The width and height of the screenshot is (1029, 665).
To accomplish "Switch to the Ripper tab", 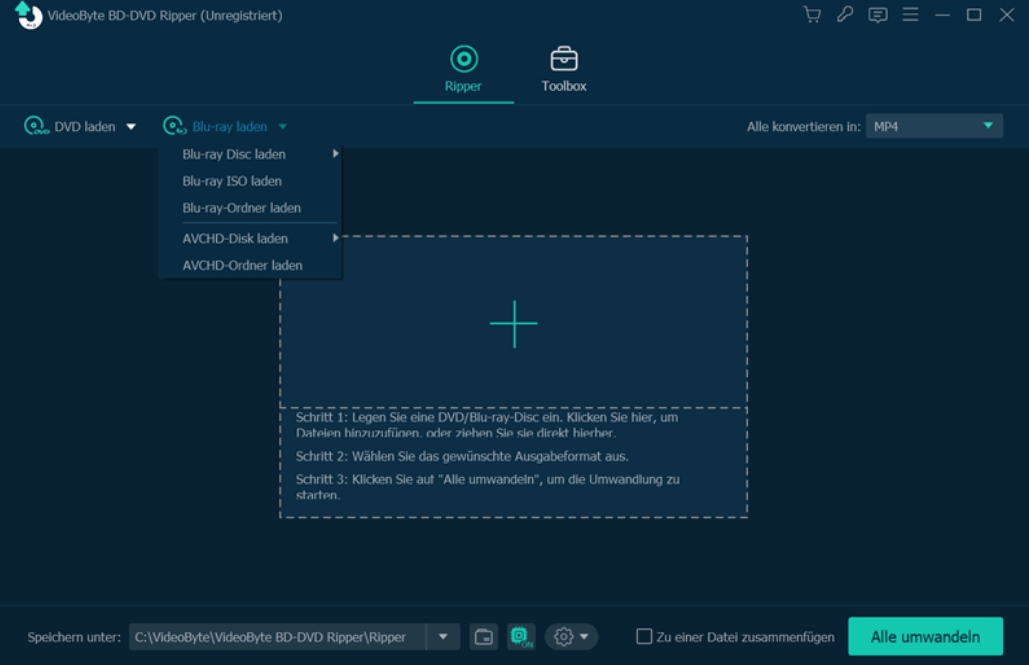I will [463, 69].
